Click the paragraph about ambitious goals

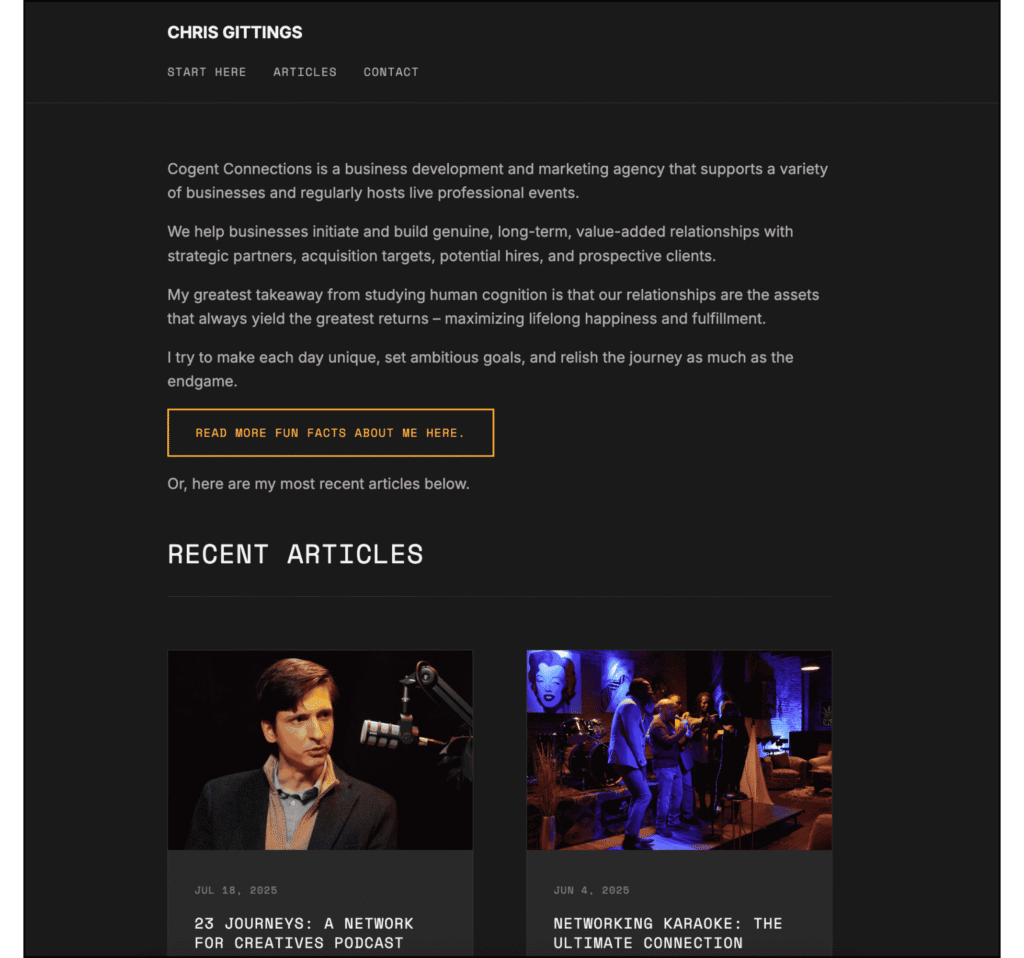tap(480, 369)
